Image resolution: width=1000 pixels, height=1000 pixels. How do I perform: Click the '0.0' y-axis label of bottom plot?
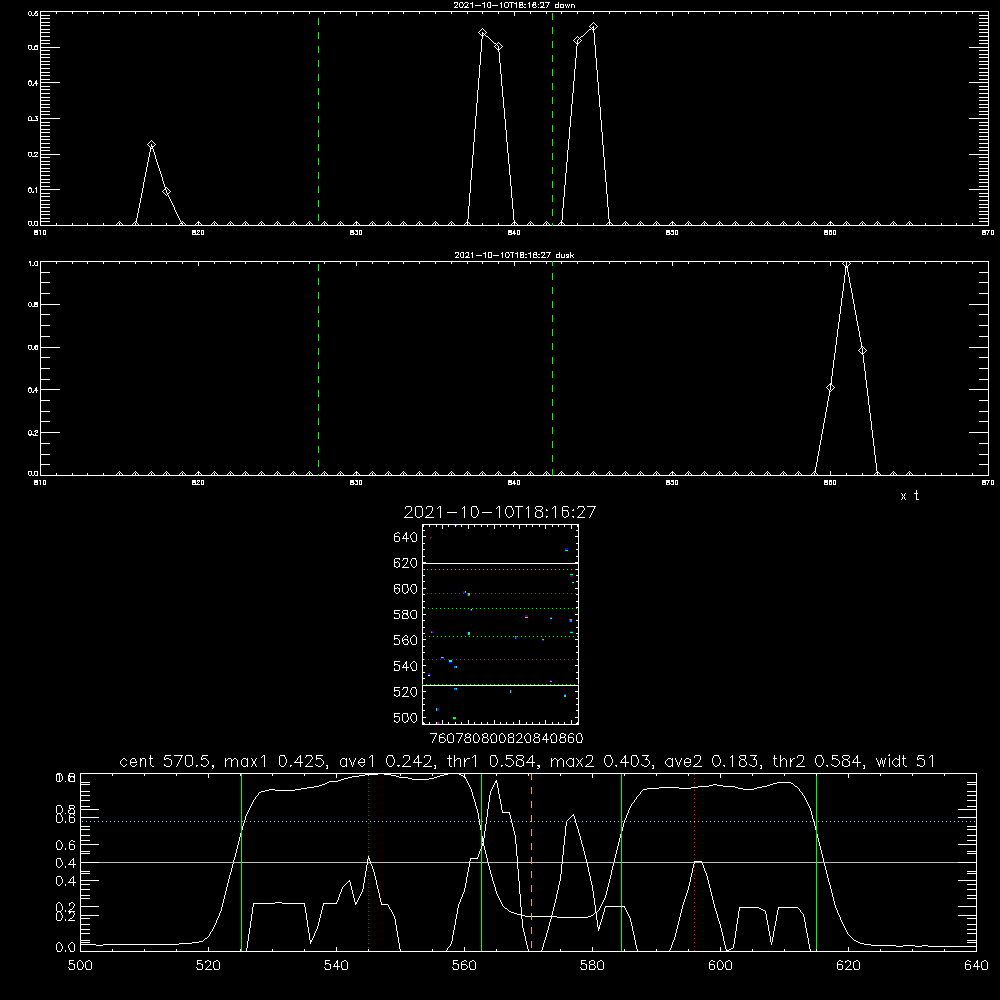pos(66,948)
